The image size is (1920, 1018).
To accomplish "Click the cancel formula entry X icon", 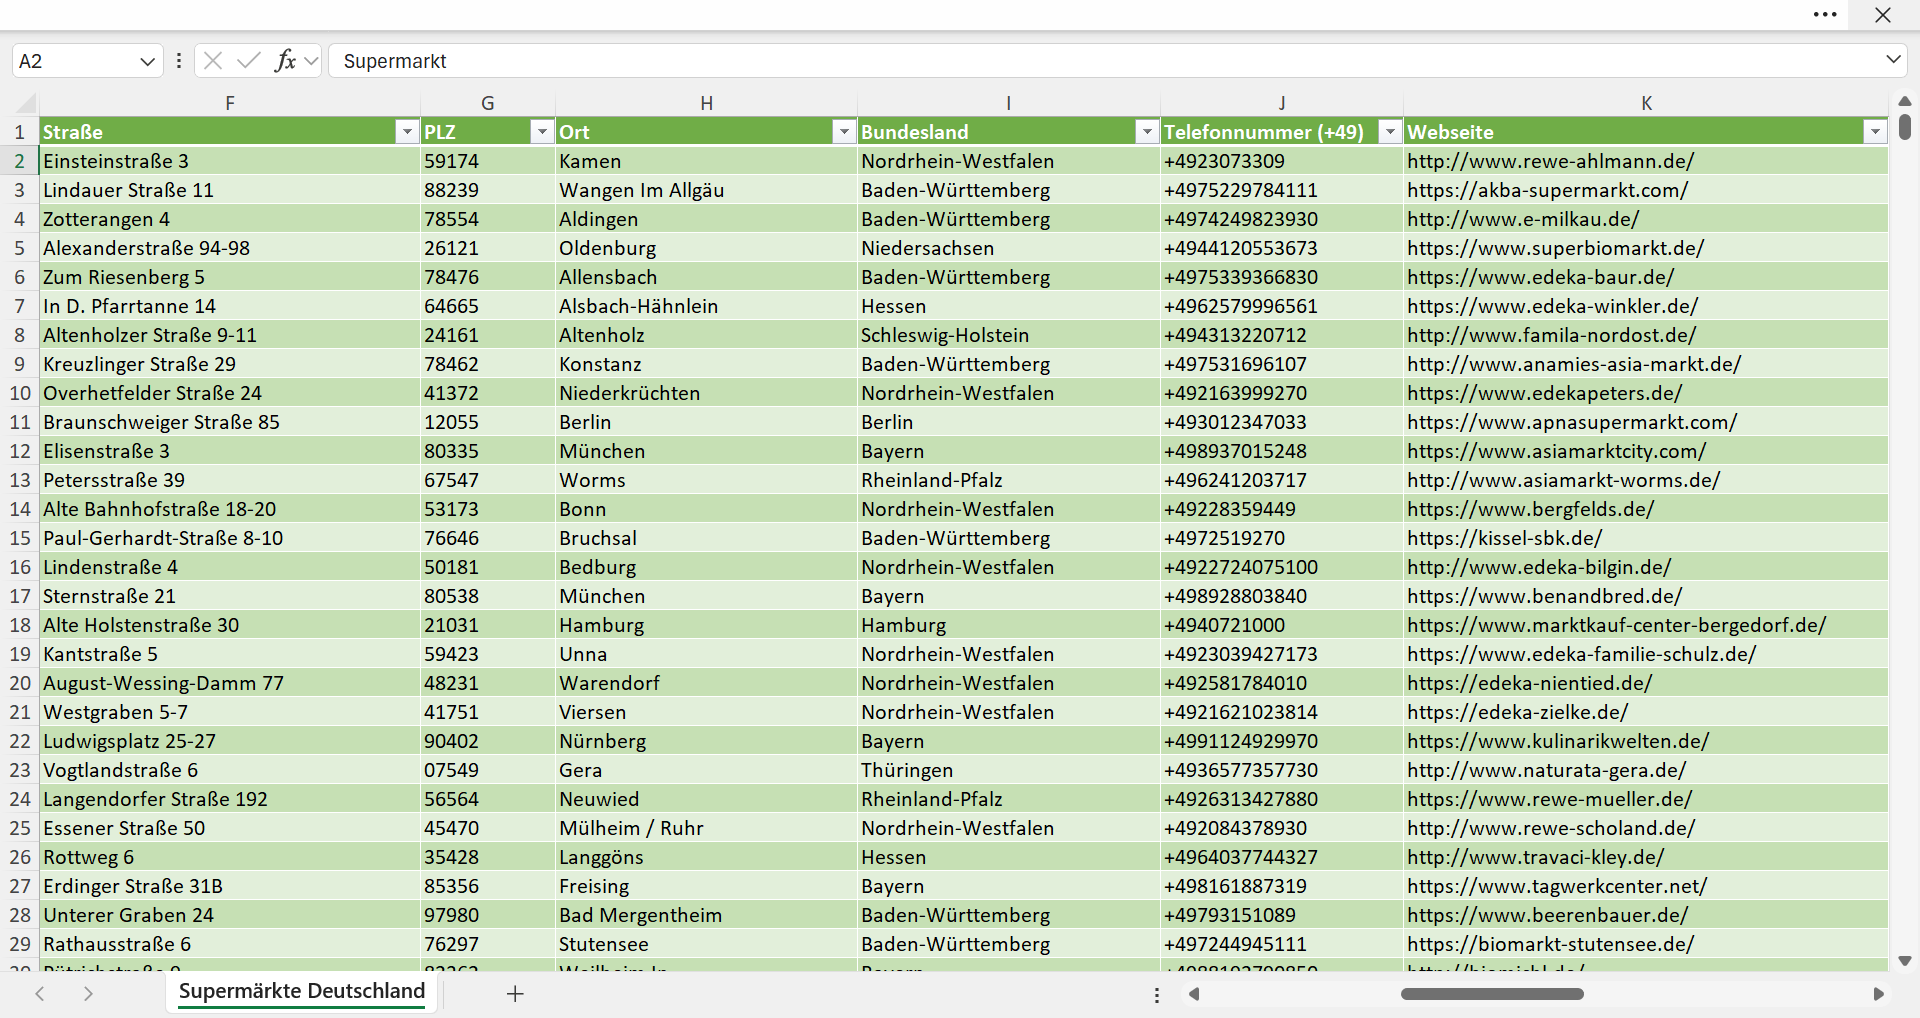I will (x=213, y=61).
